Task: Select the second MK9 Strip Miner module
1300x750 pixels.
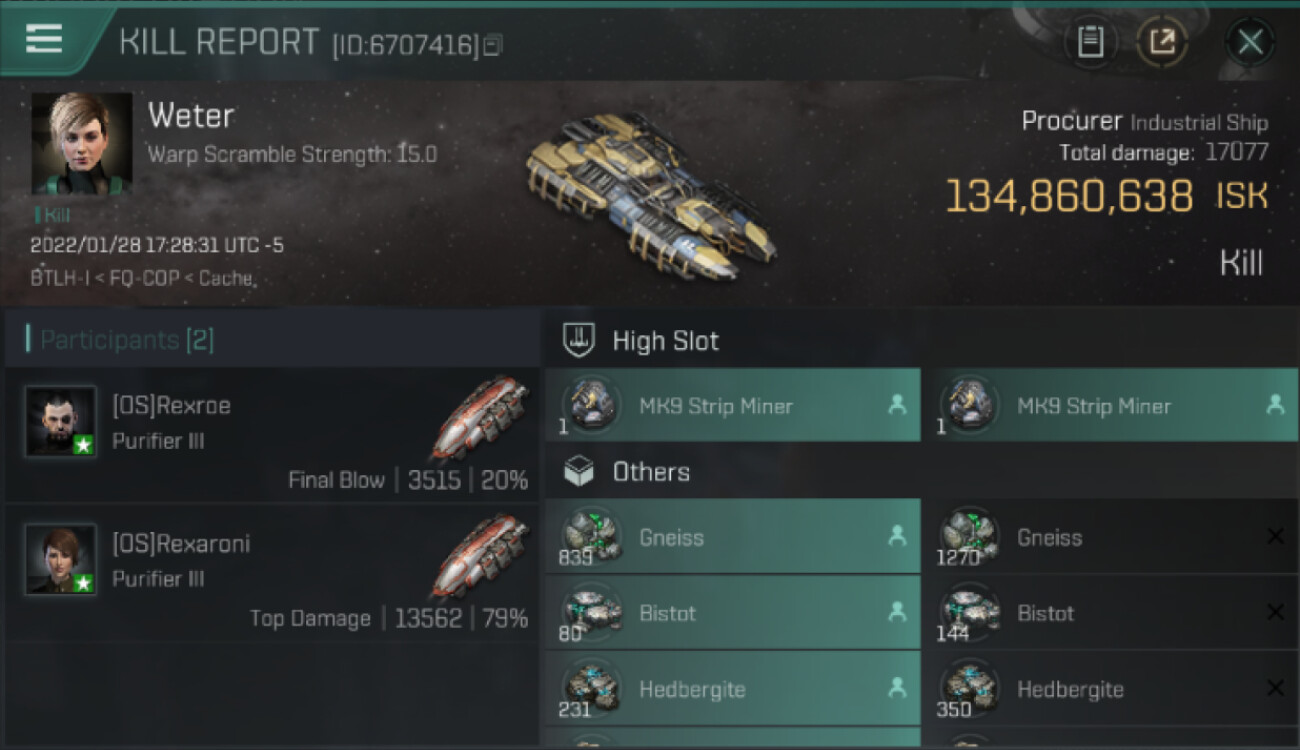Action: 1110,405
